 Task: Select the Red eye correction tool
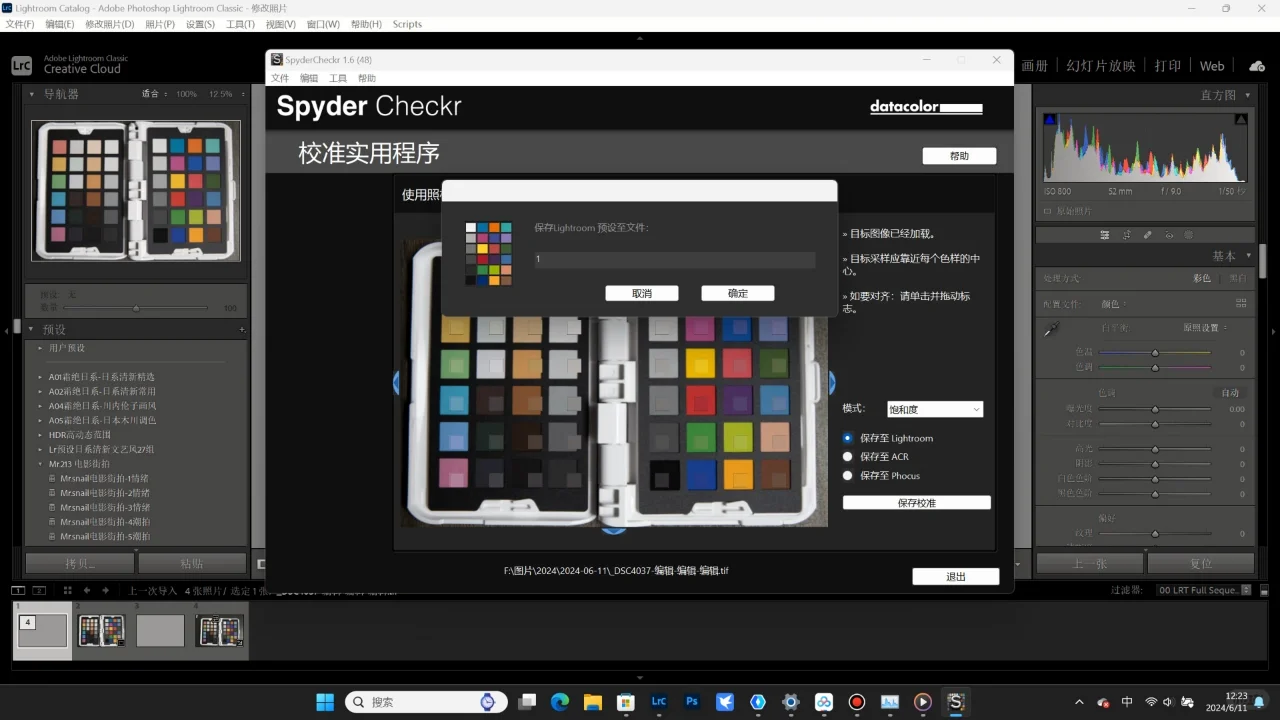click(1169, 235)
